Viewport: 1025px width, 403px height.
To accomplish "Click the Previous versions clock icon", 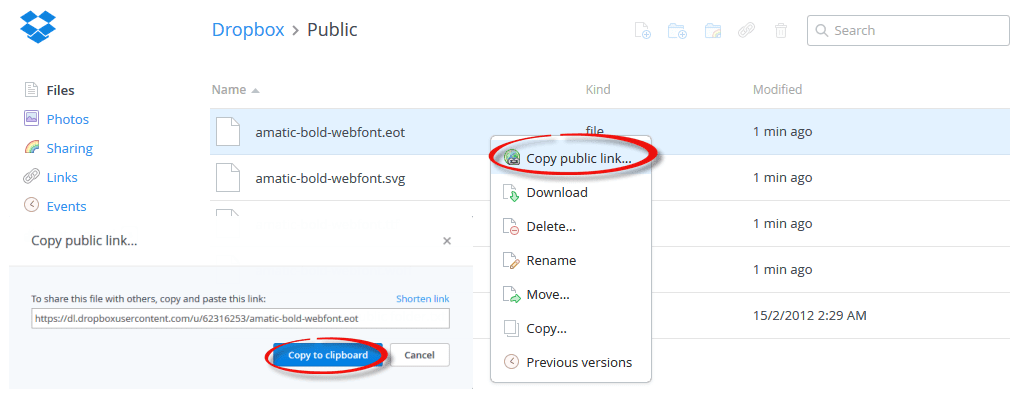I will [x=511, y=362].
